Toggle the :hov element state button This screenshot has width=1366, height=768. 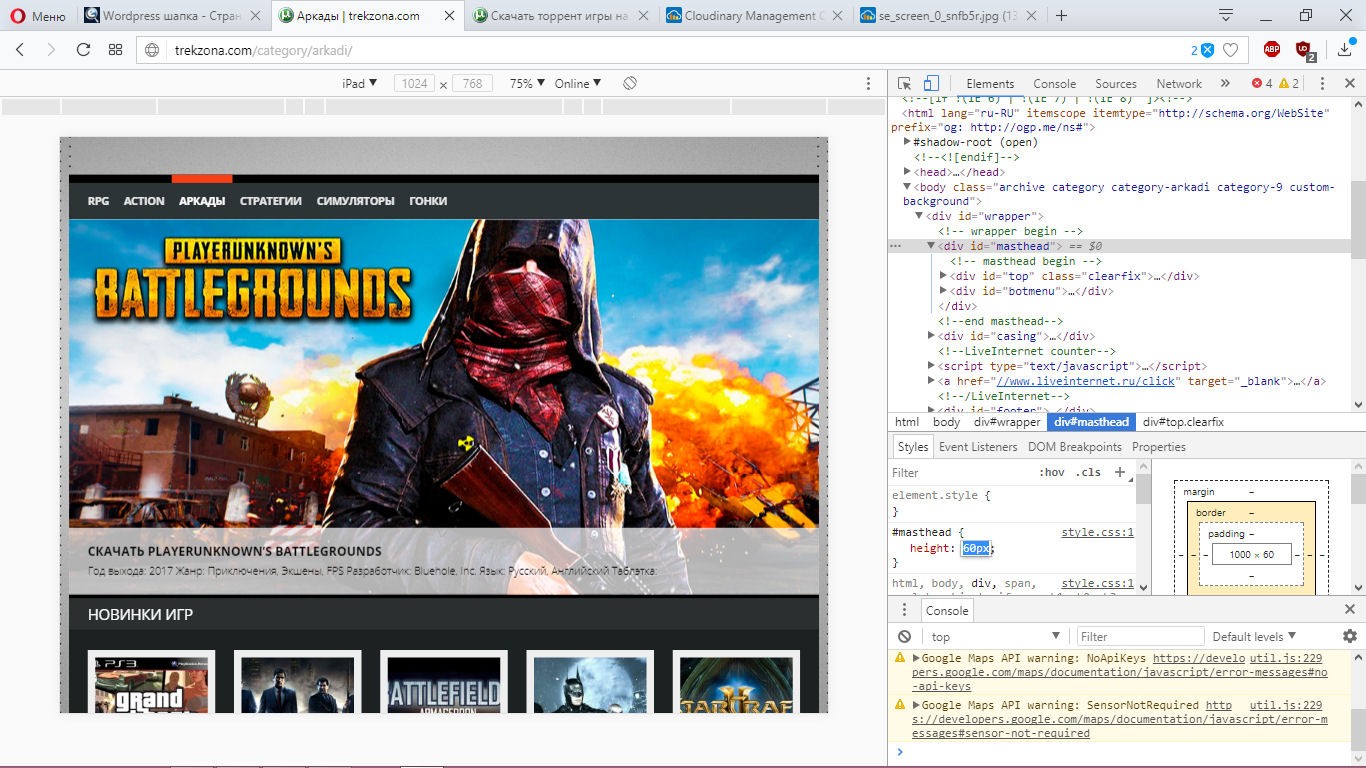1051,473
